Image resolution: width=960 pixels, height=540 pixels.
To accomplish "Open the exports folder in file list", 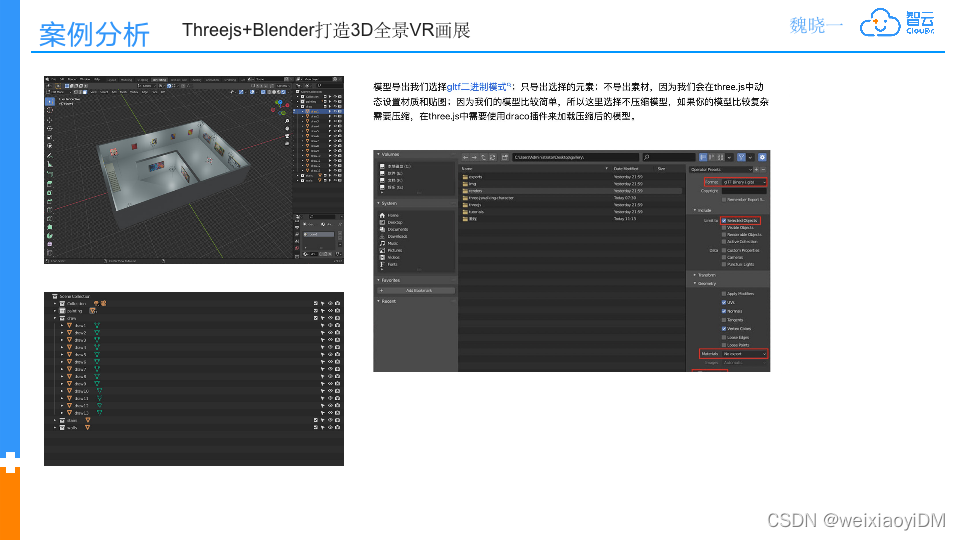I will (x=476, y=177).
